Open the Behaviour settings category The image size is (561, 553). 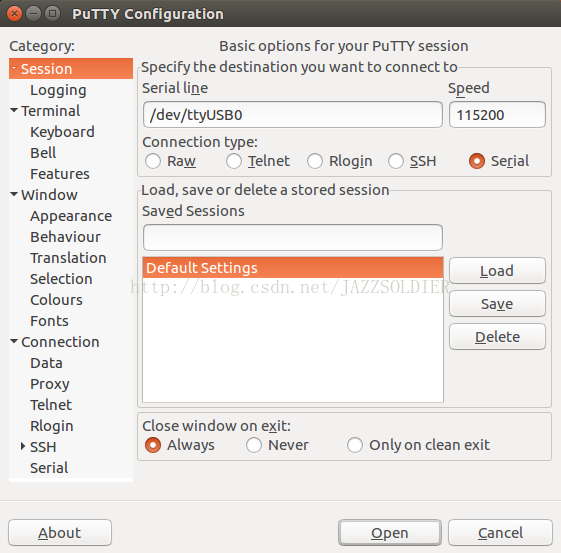click(x=65, y=237)
